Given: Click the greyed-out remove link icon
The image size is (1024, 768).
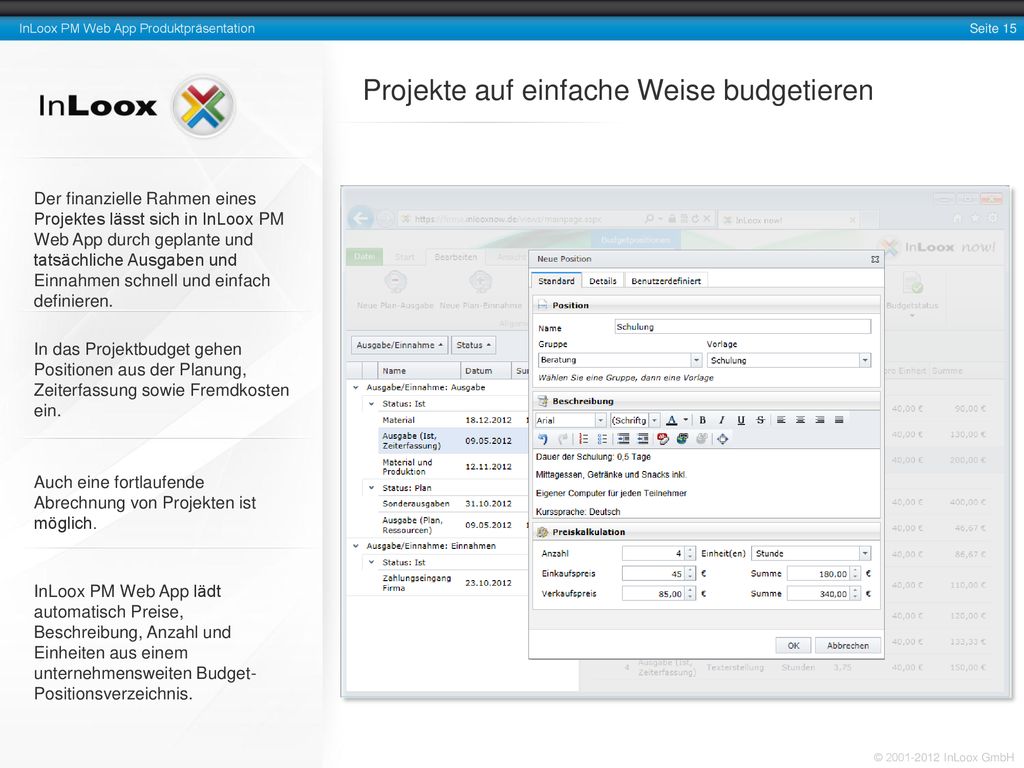Looking at the screenshot, I should (x=702, y=439).
